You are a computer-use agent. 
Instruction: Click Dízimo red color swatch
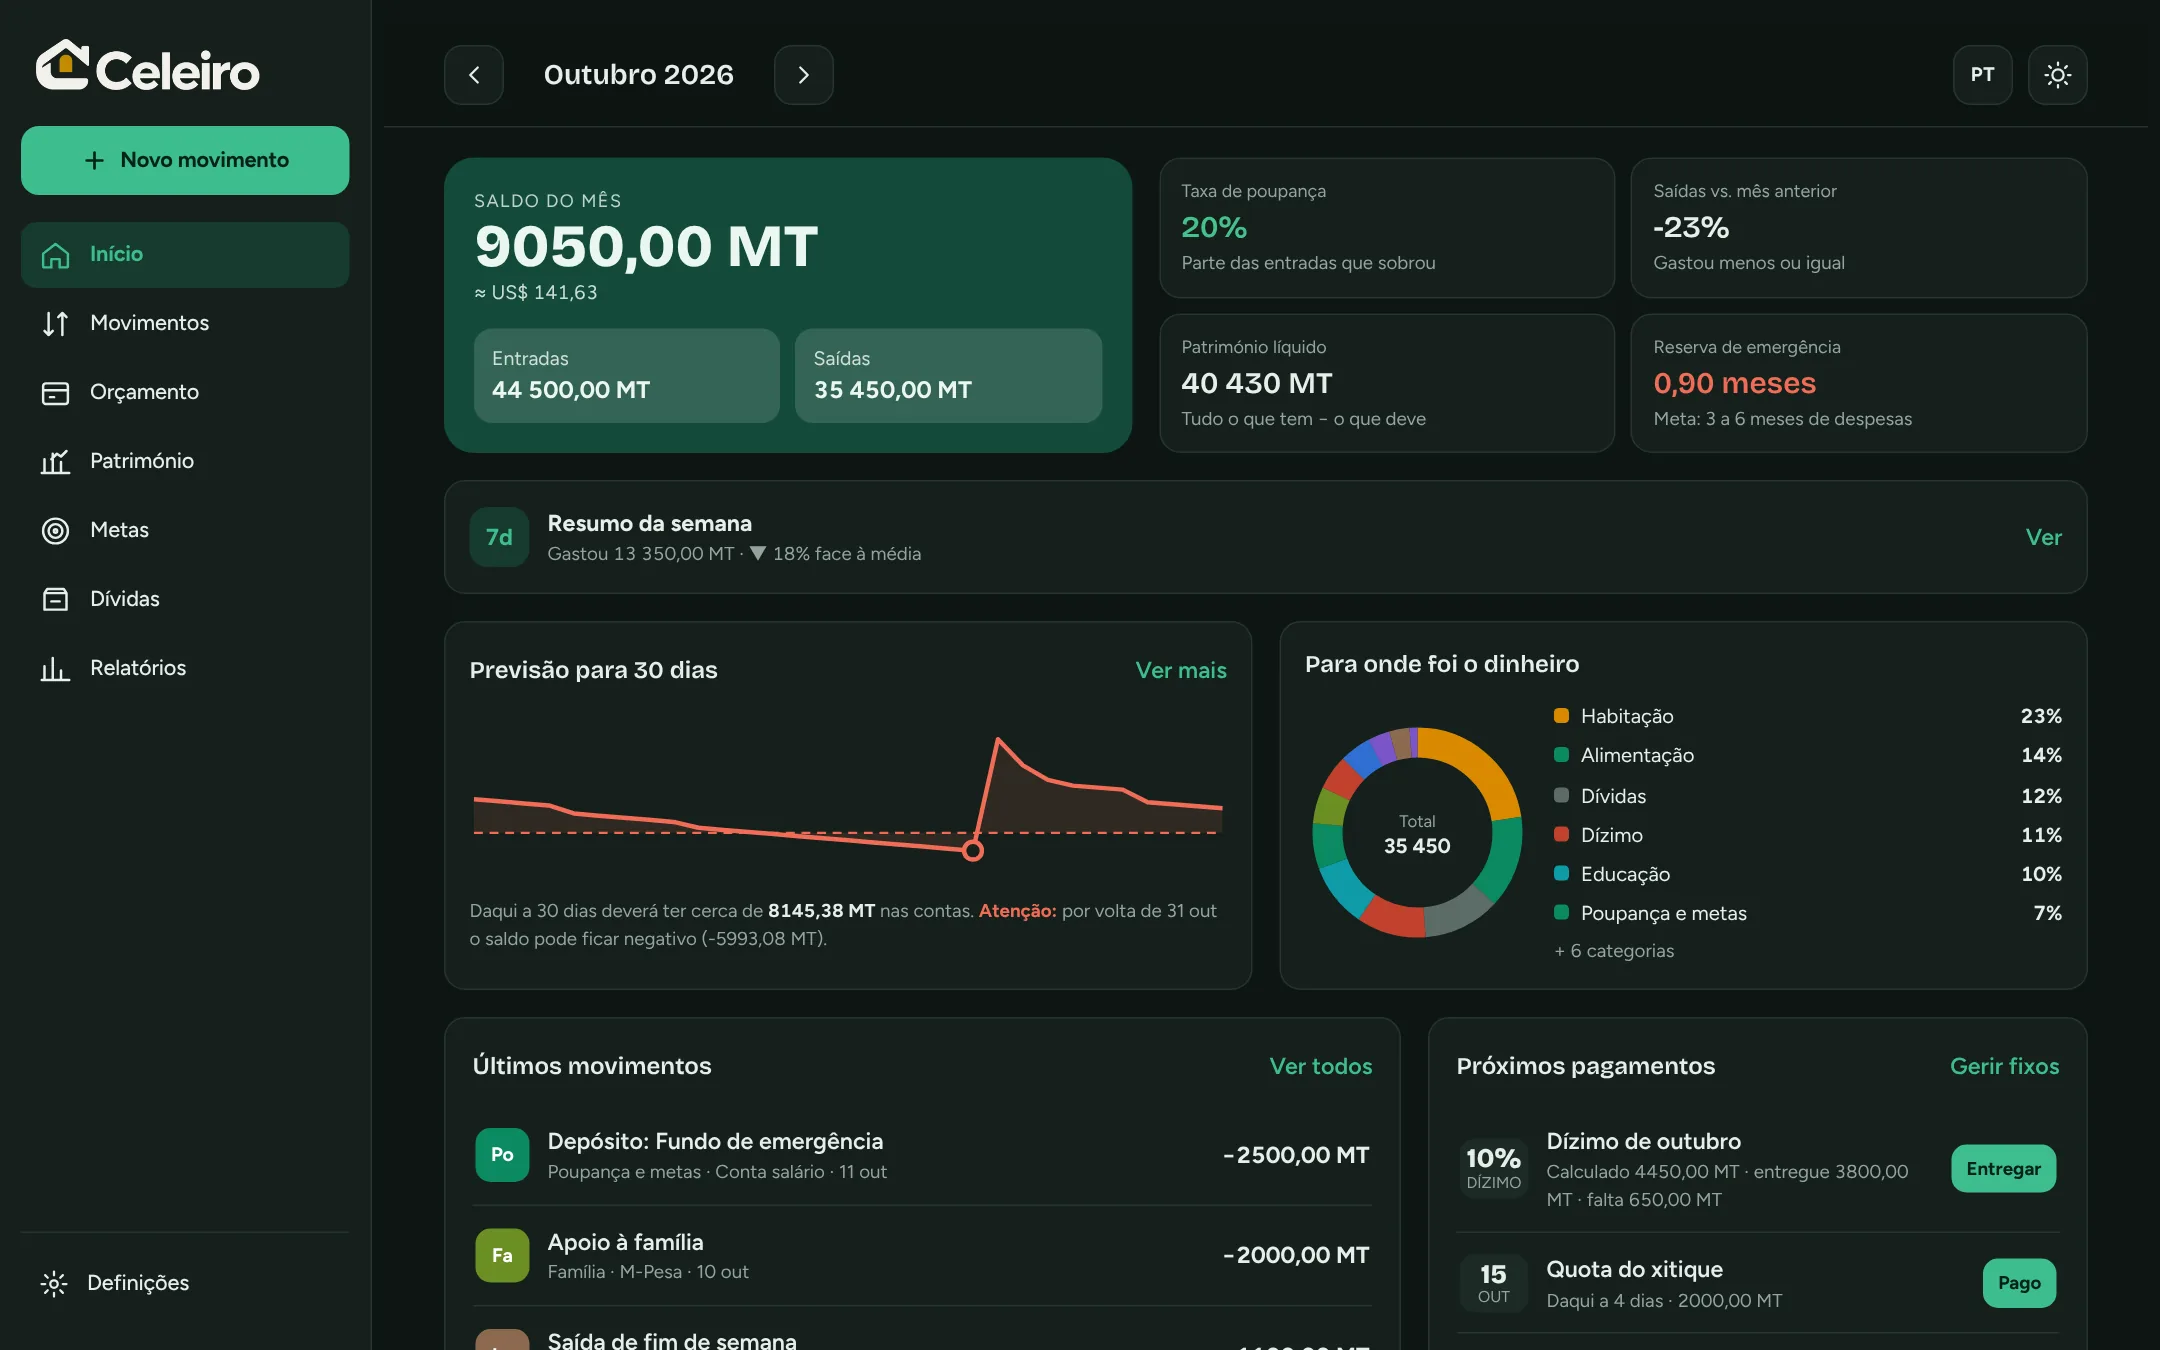tap(1561, 834)
